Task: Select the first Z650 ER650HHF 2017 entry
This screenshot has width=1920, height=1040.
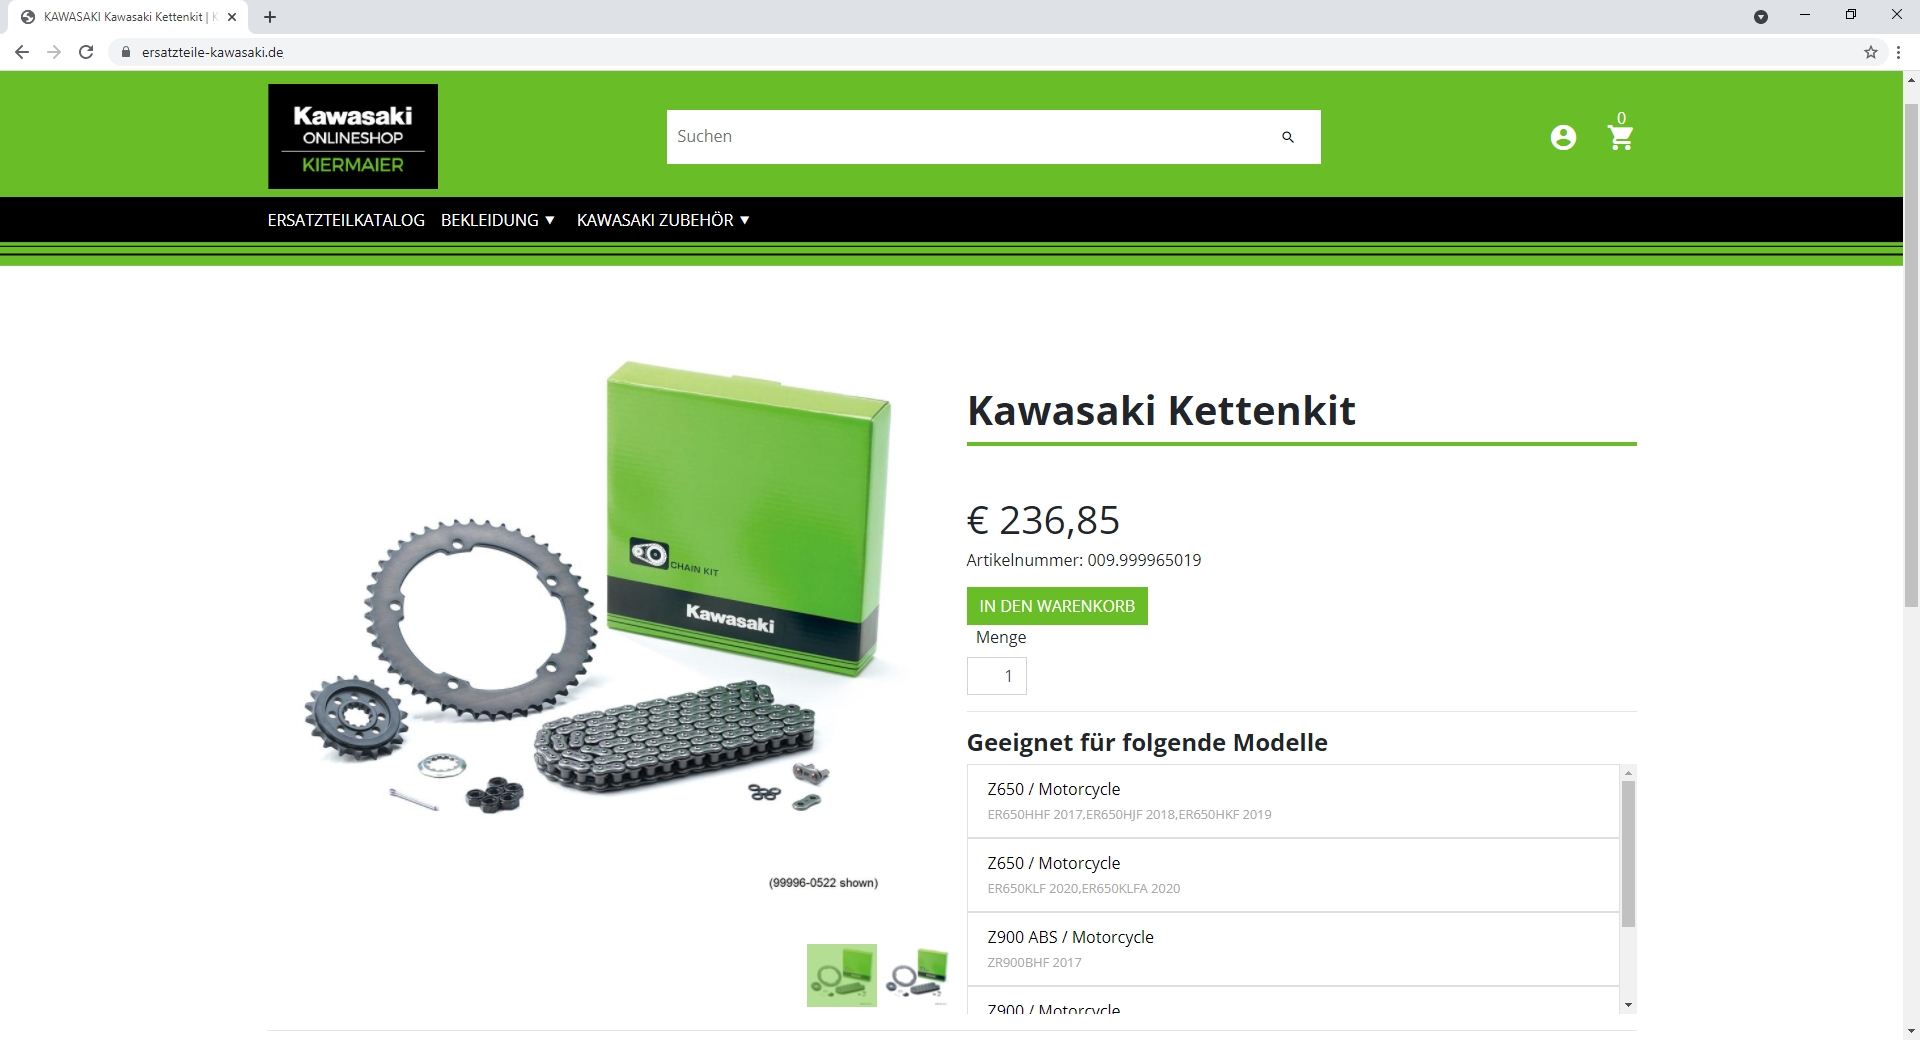Action: (x=1293, y=801)
